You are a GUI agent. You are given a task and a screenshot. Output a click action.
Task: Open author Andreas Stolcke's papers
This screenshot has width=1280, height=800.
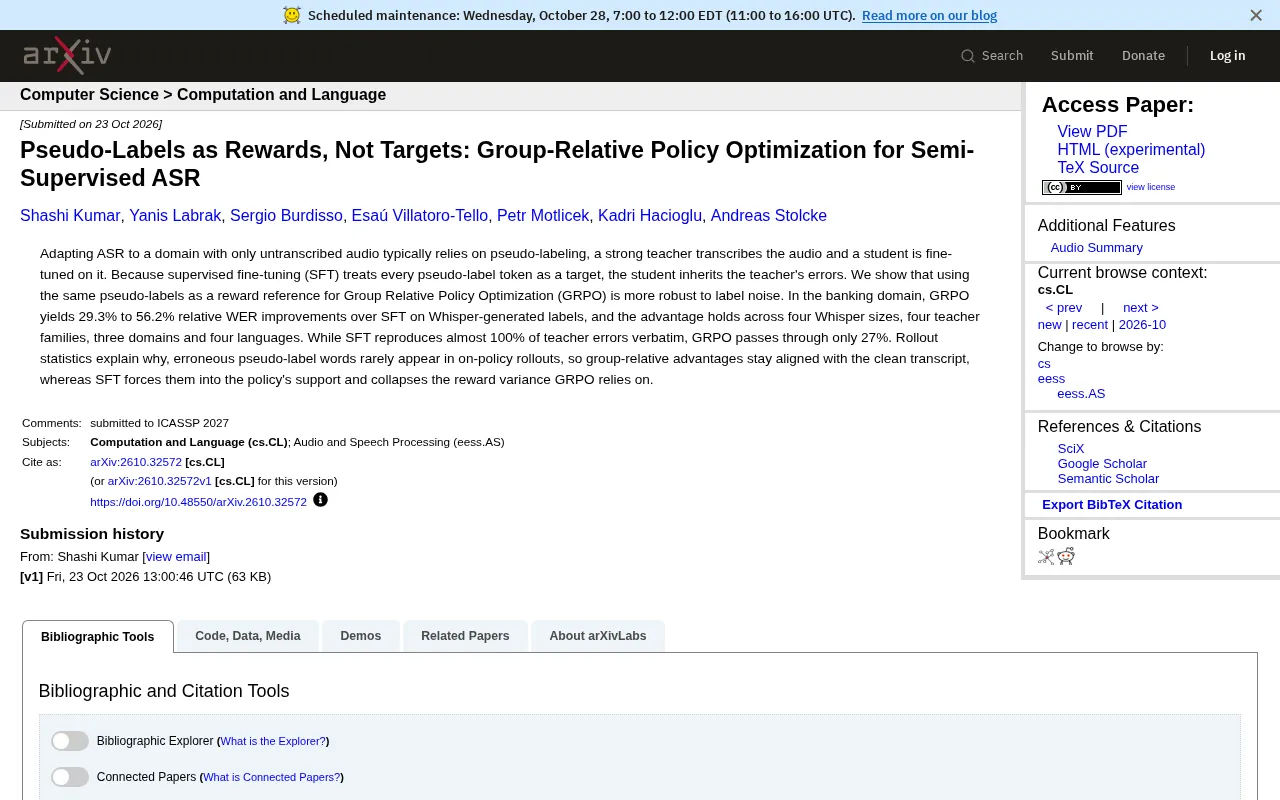coord(769,216)
